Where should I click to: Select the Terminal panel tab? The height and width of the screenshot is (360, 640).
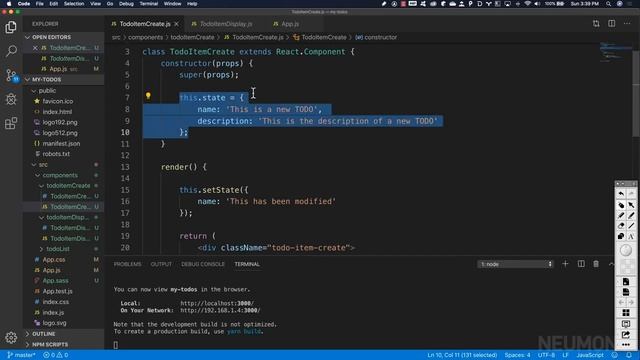(x=247, y=264)
